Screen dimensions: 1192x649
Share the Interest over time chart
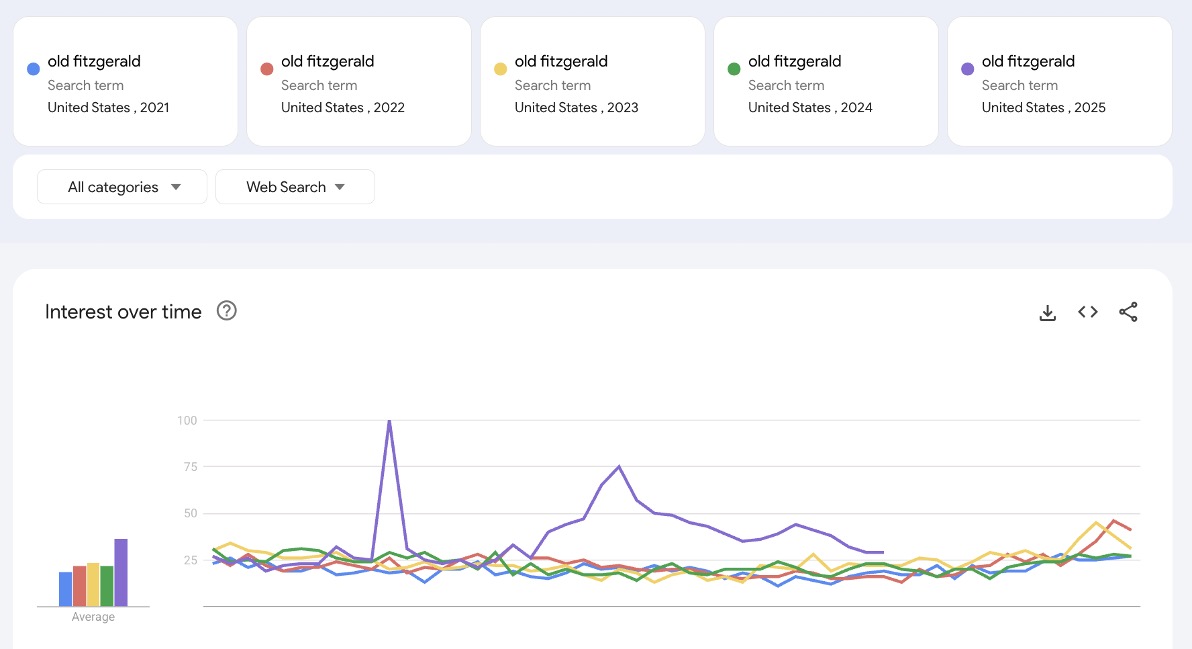tap(1128, 313)
